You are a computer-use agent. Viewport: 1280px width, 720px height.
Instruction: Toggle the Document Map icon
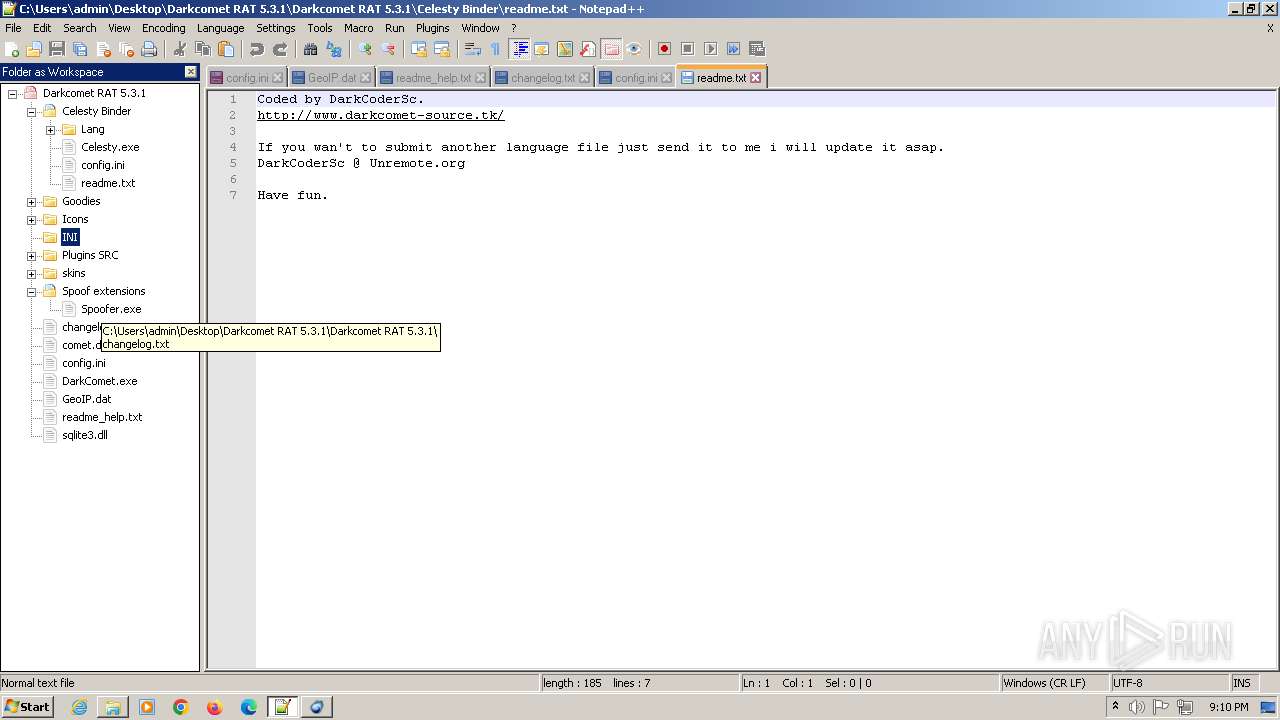click(565, 49)
